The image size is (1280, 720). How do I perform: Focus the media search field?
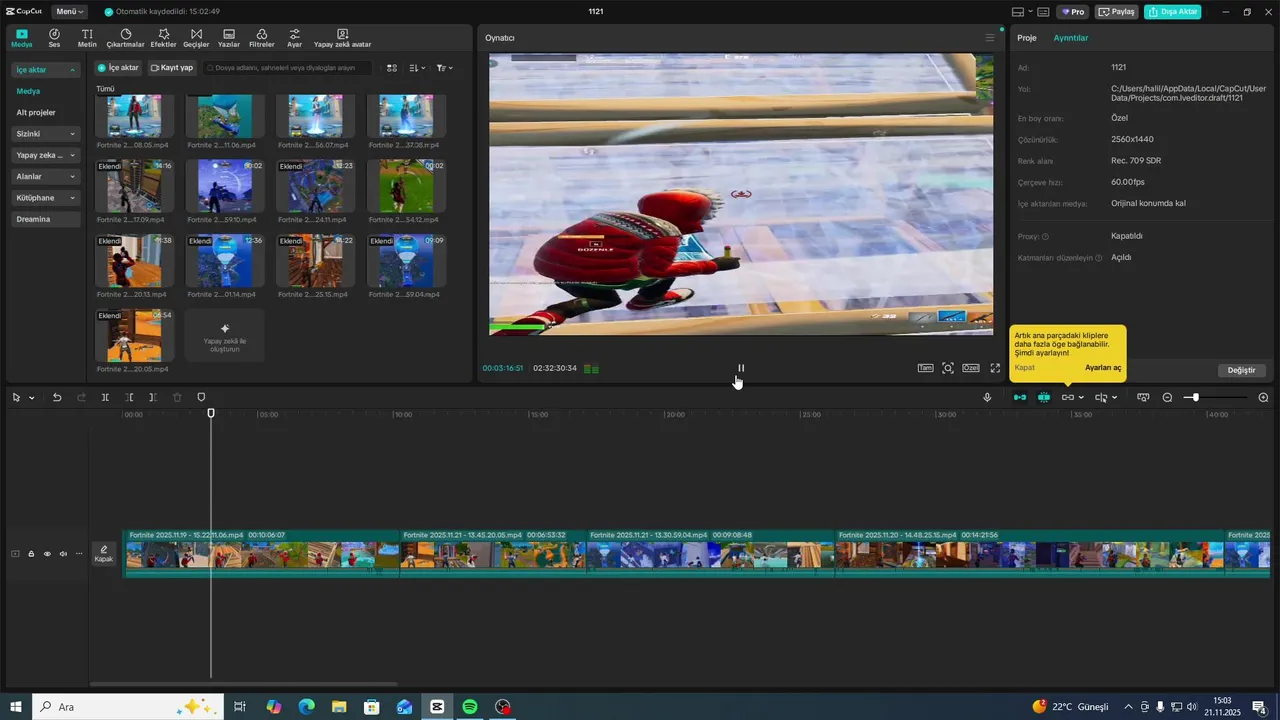pyautogui.click(x=287, y=68)
